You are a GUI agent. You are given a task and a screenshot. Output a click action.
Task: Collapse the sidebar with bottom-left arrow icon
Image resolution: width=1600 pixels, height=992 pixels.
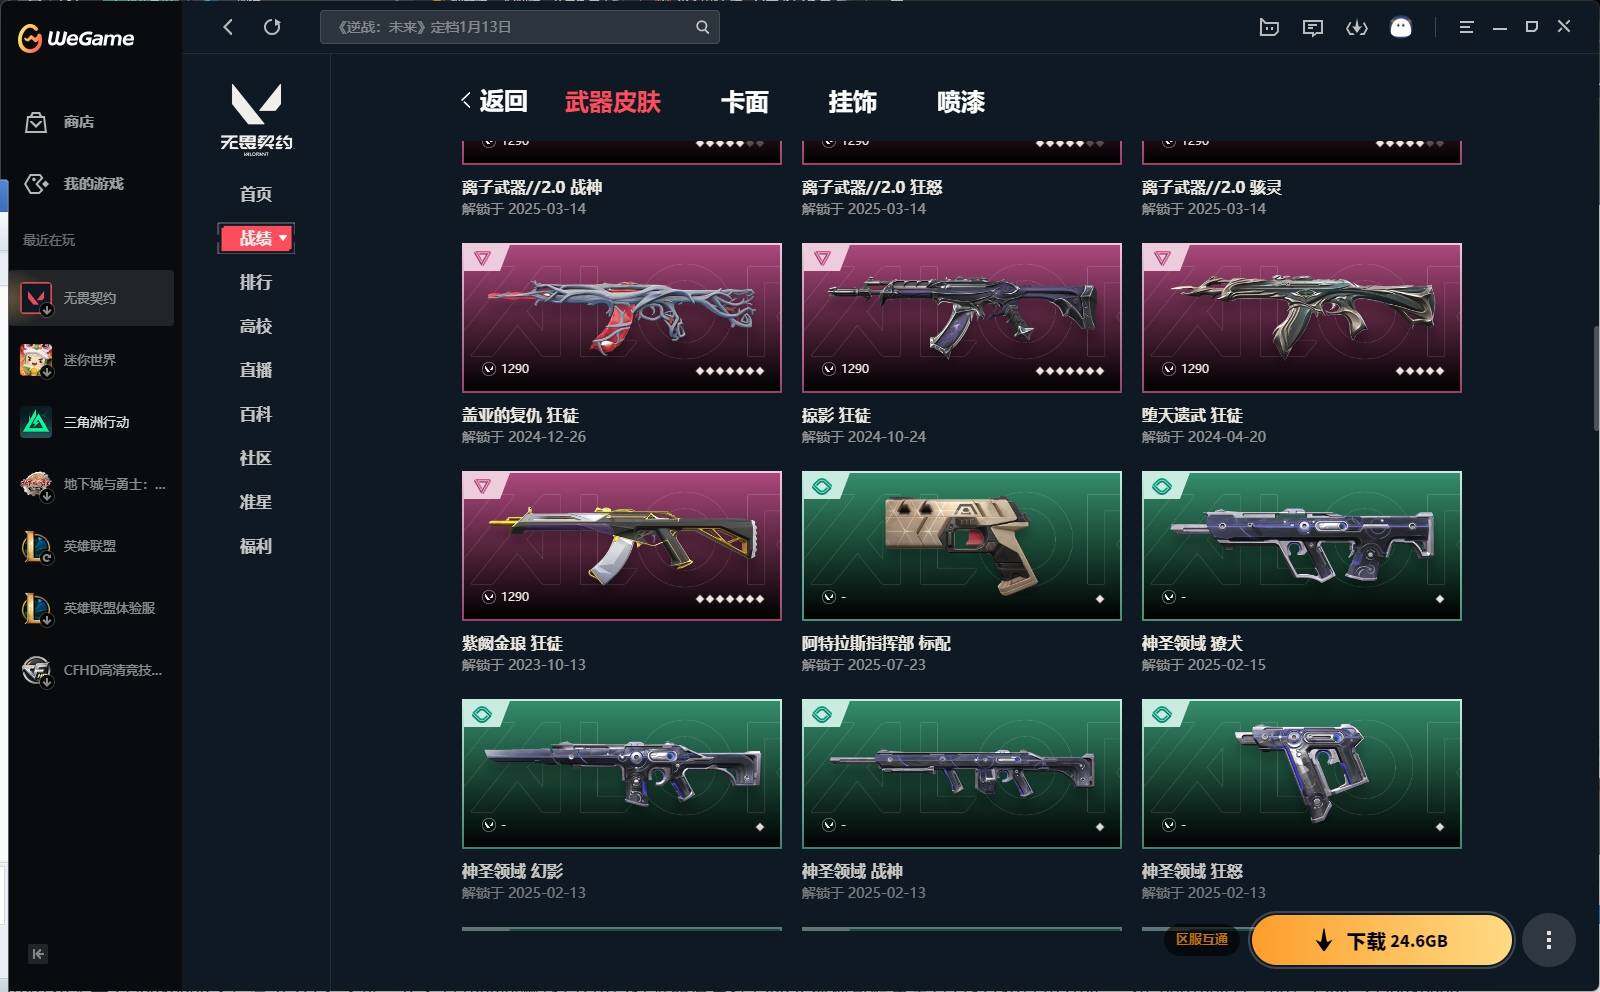click(x=38, y=954)
